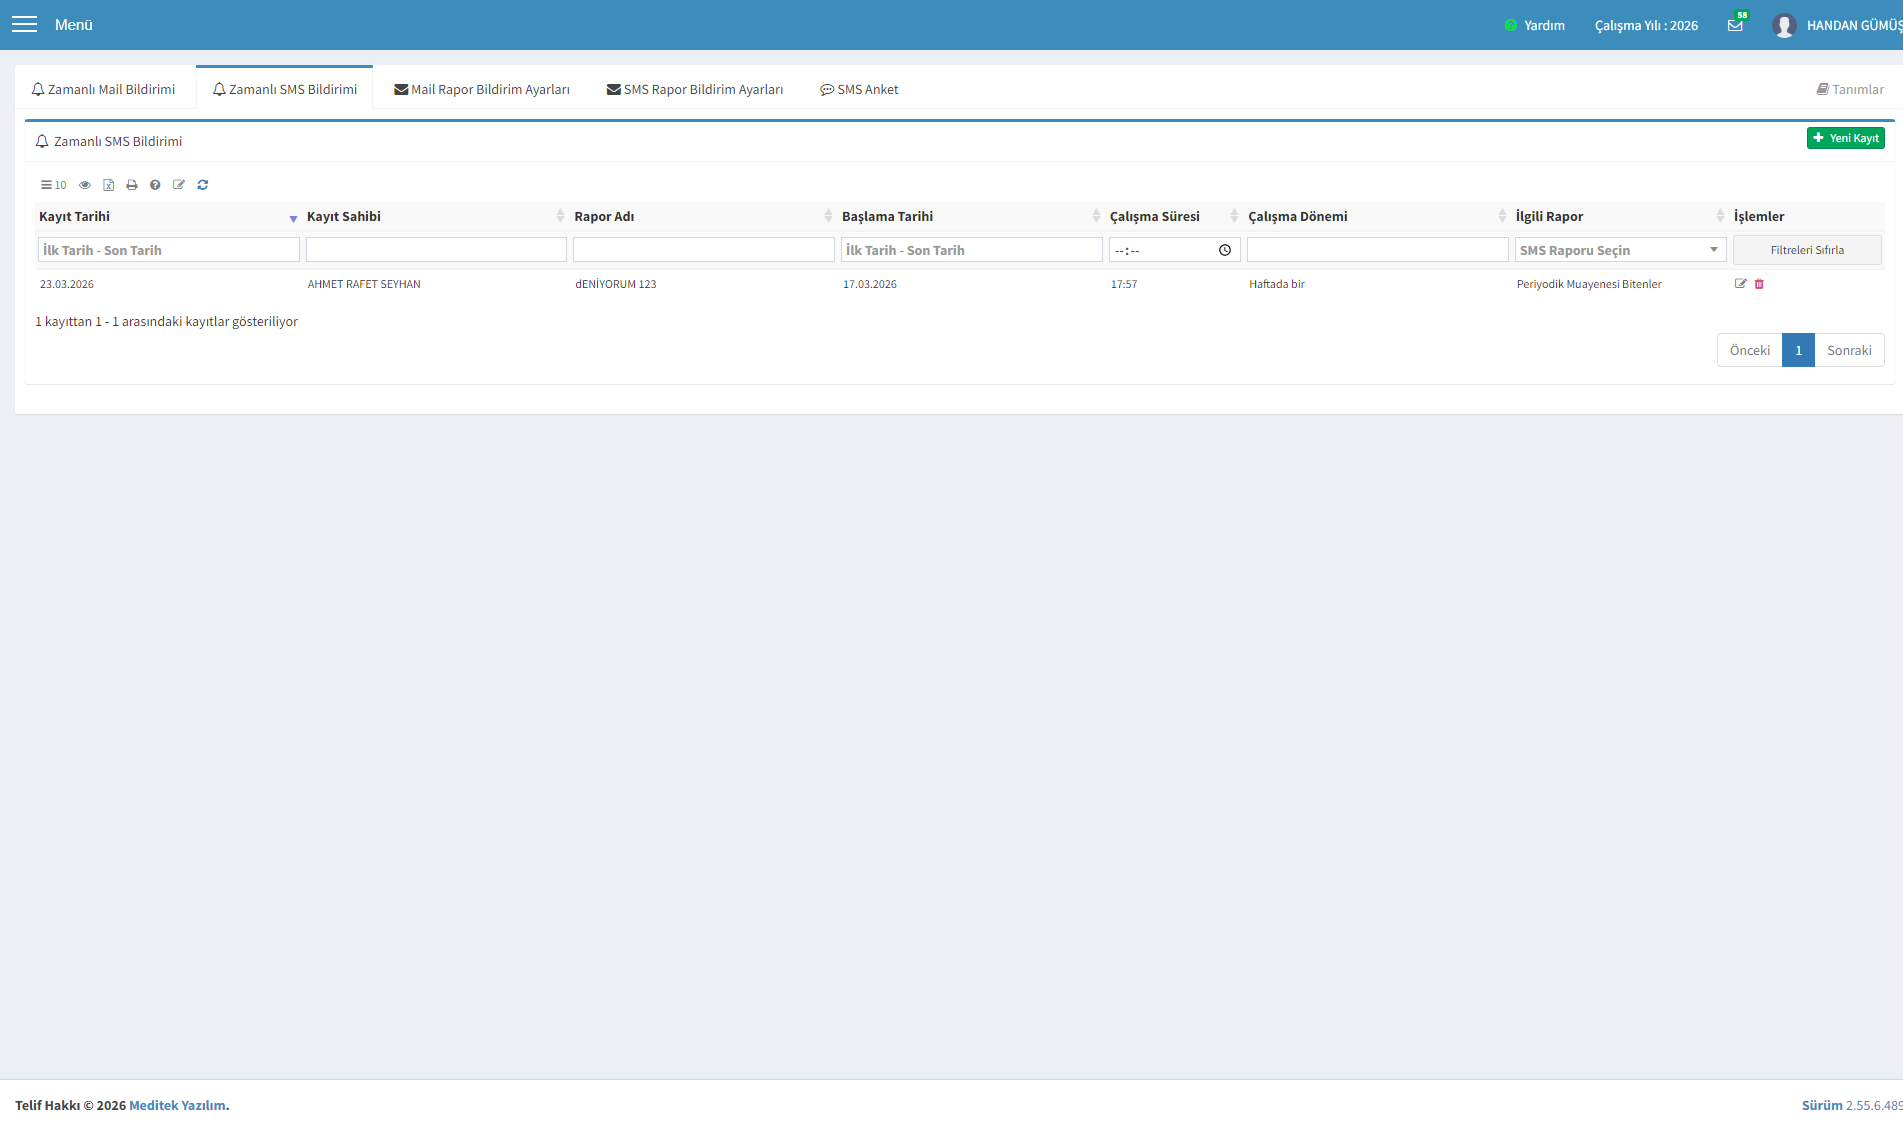
Task: Create a new record with Yeni Kayıt
Action: pyautogui.click(x=1845, y=138)
